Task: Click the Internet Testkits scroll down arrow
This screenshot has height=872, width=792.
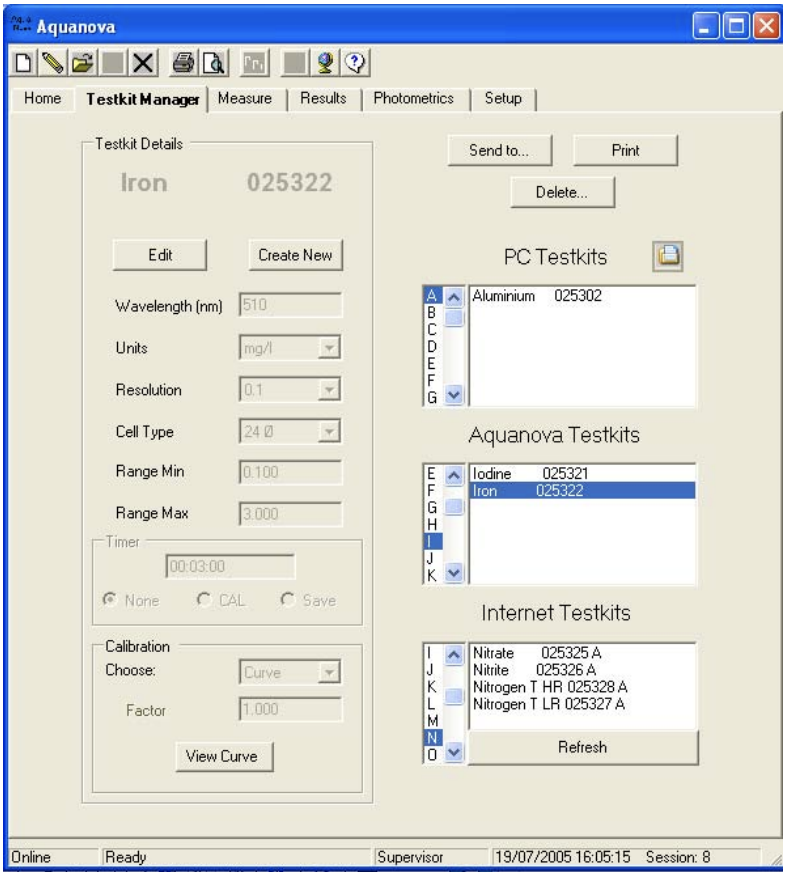Action: [x=454, y=752]
